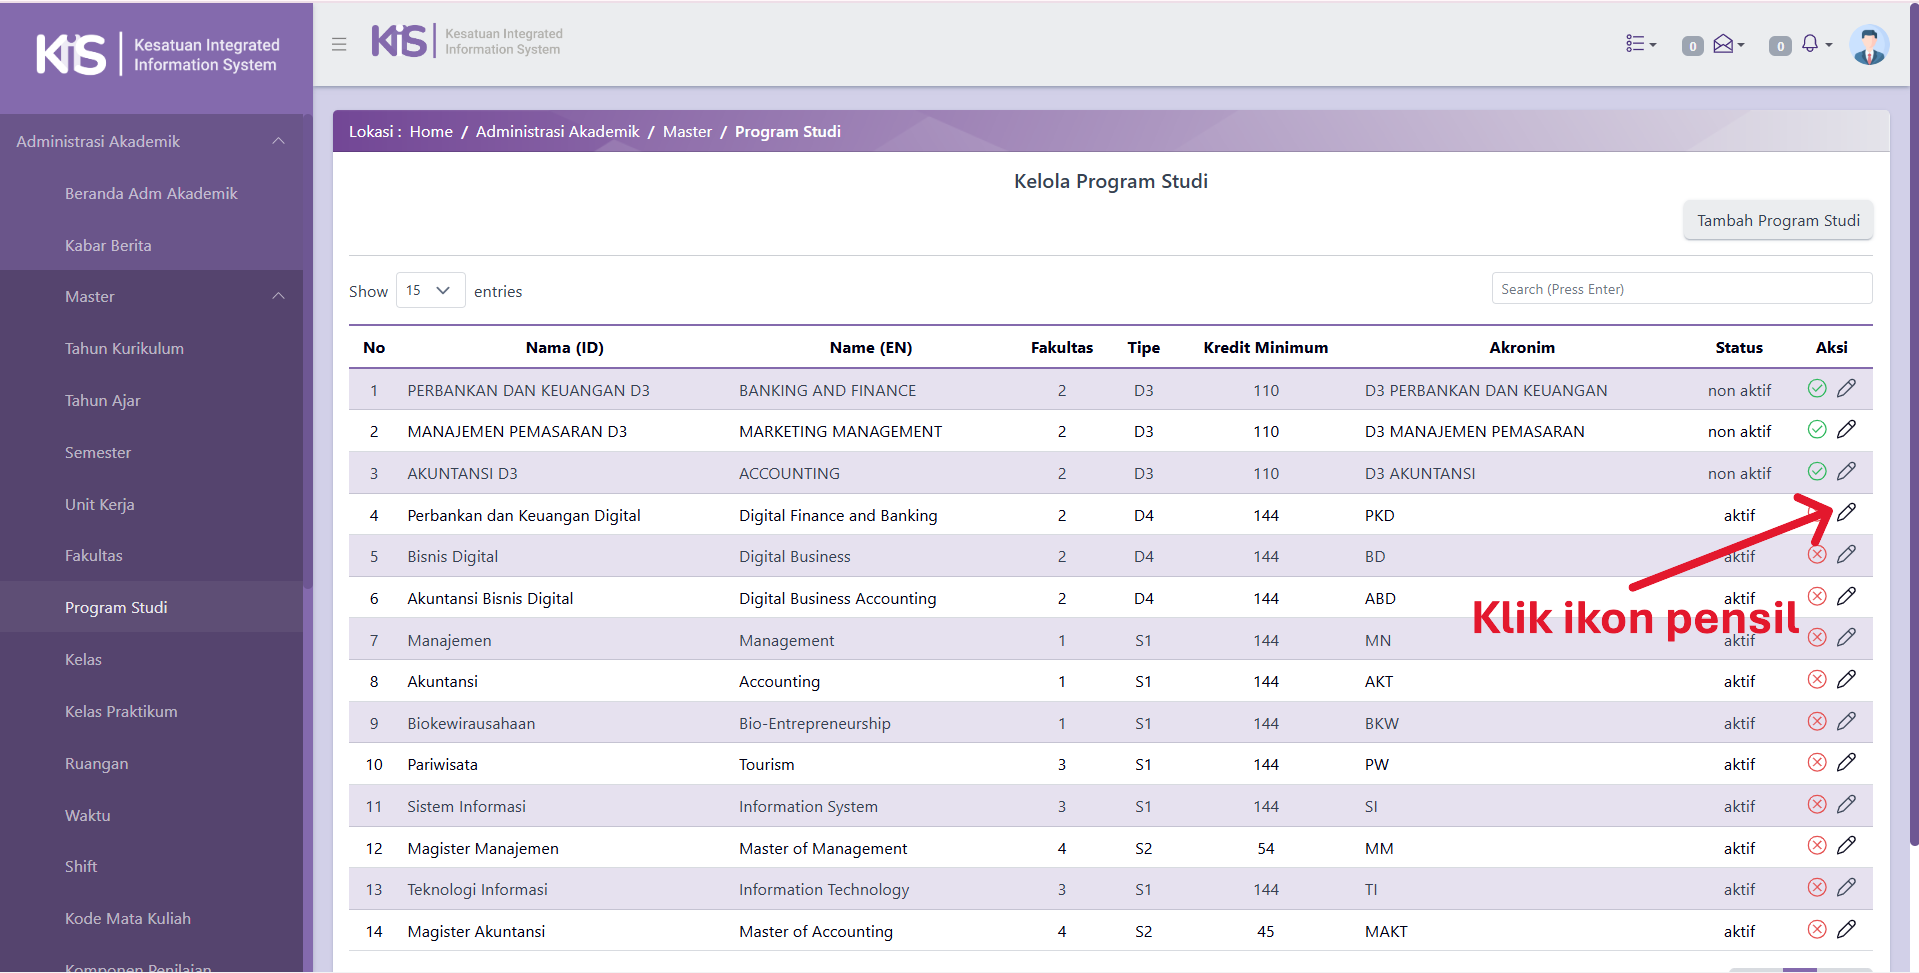The image size is (1919, 973).
Task: Deactivate Pariwisata program with red X icon
Action: (1817, 763)
